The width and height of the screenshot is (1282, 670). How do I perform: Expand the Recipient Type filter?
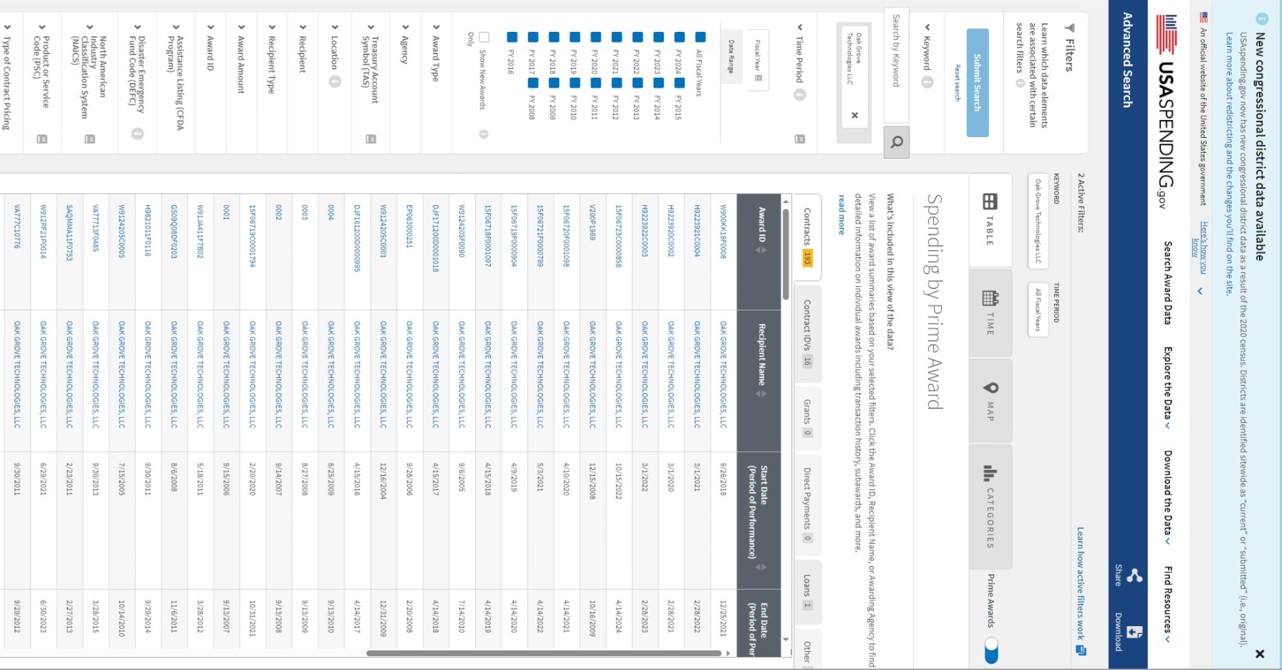[271, 27]
